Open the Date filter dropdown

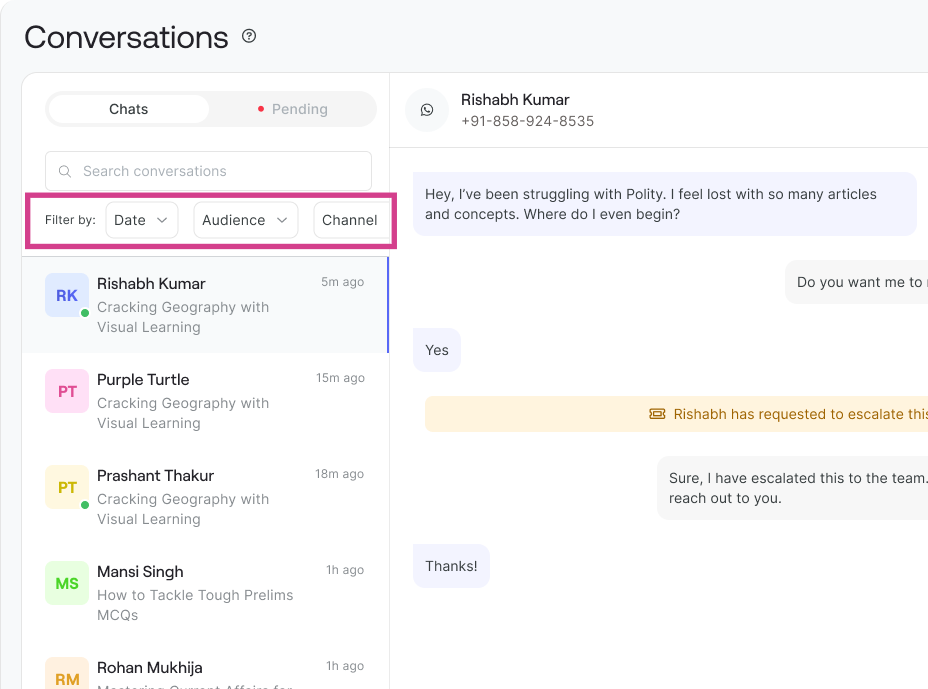click(141, 220)
